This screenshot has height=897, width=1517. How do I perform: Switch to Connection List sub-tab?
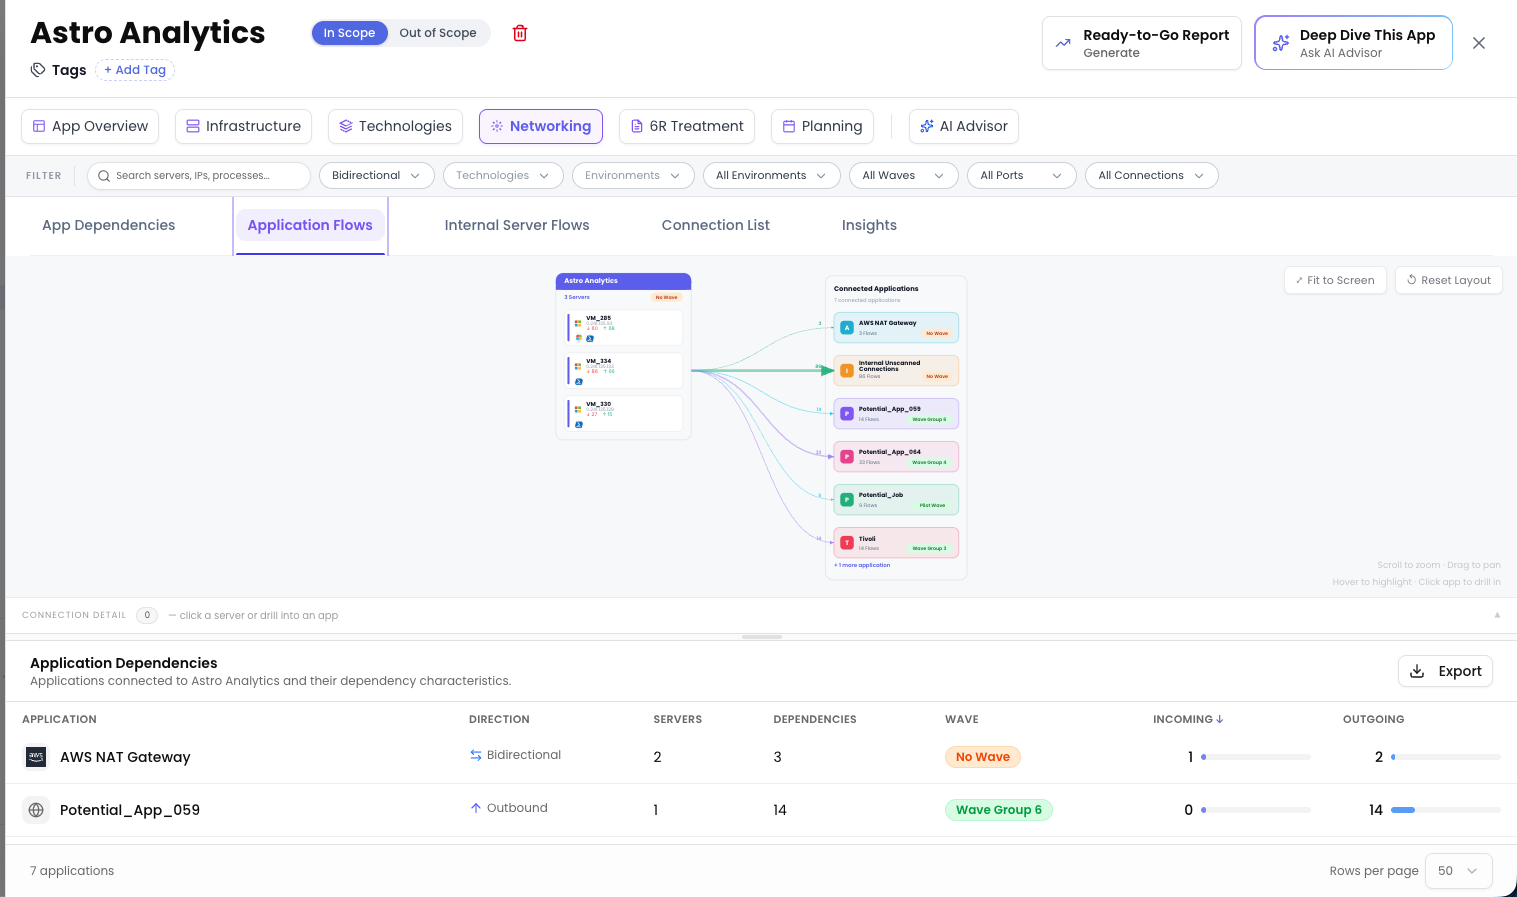pos(716,226)
